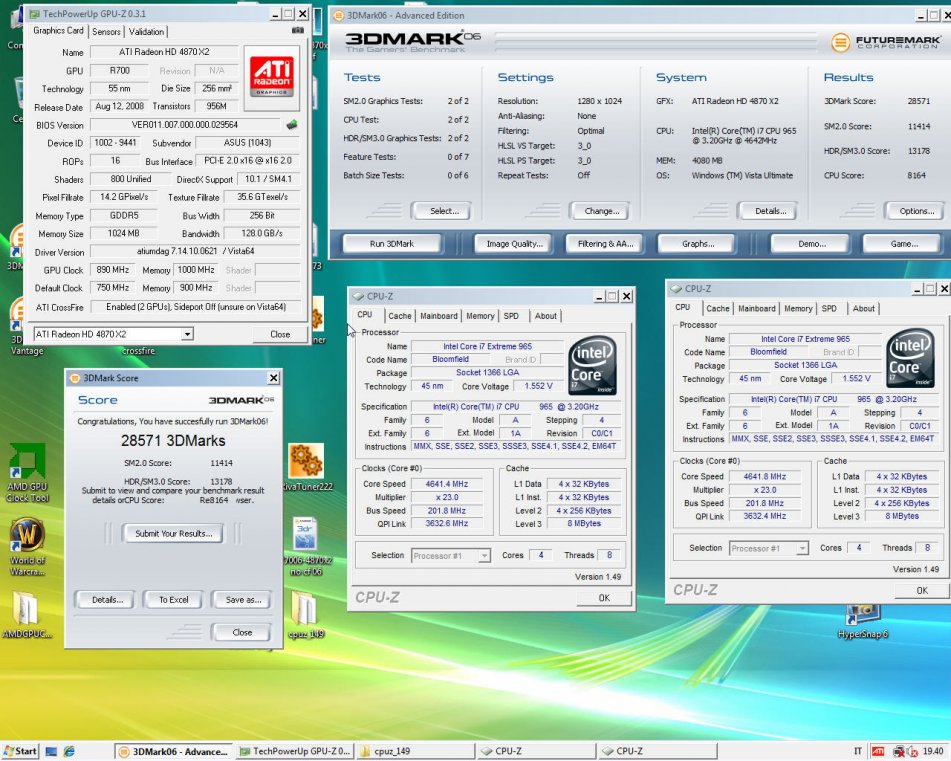Viewport: 951px width, 761px height.
Task: Open Processor #1 dropdown in left CPU-Z
Action: pyautogui.click(x=484, y=555)
